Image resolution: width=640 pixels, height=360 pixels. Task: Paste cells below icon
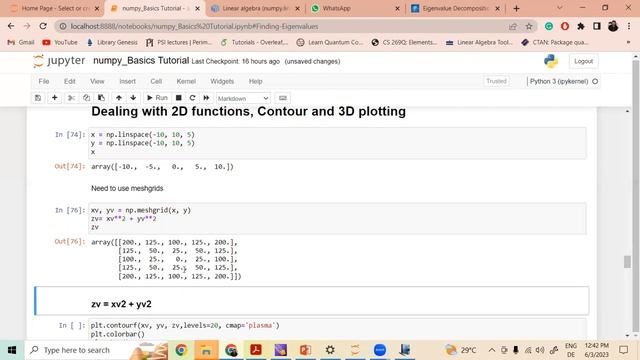[x=101, y=98]
